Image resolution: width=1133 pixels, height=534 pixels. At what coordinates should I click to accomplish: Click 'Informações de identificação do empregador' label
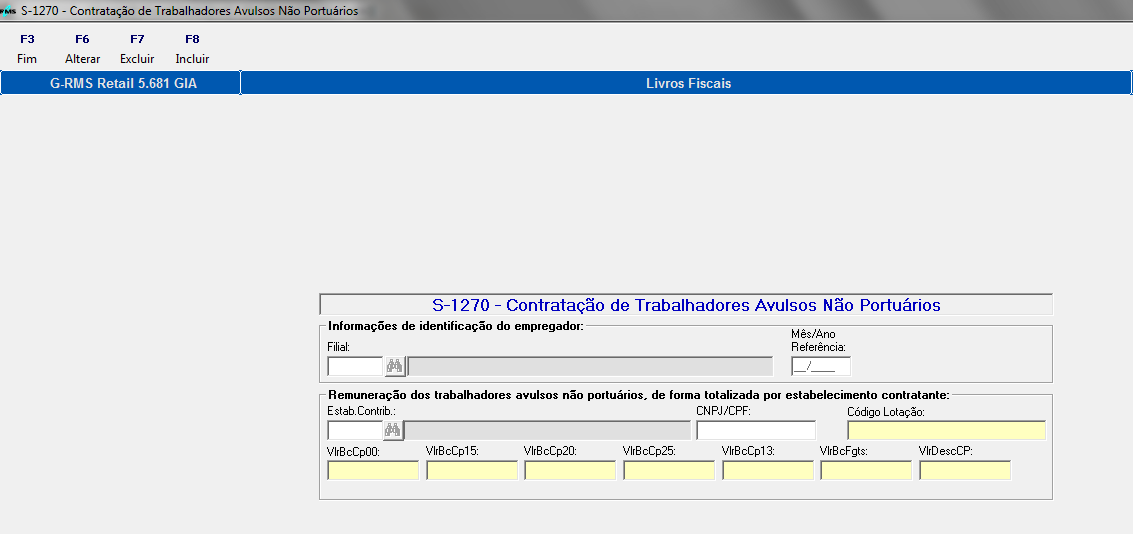[455, 326]
